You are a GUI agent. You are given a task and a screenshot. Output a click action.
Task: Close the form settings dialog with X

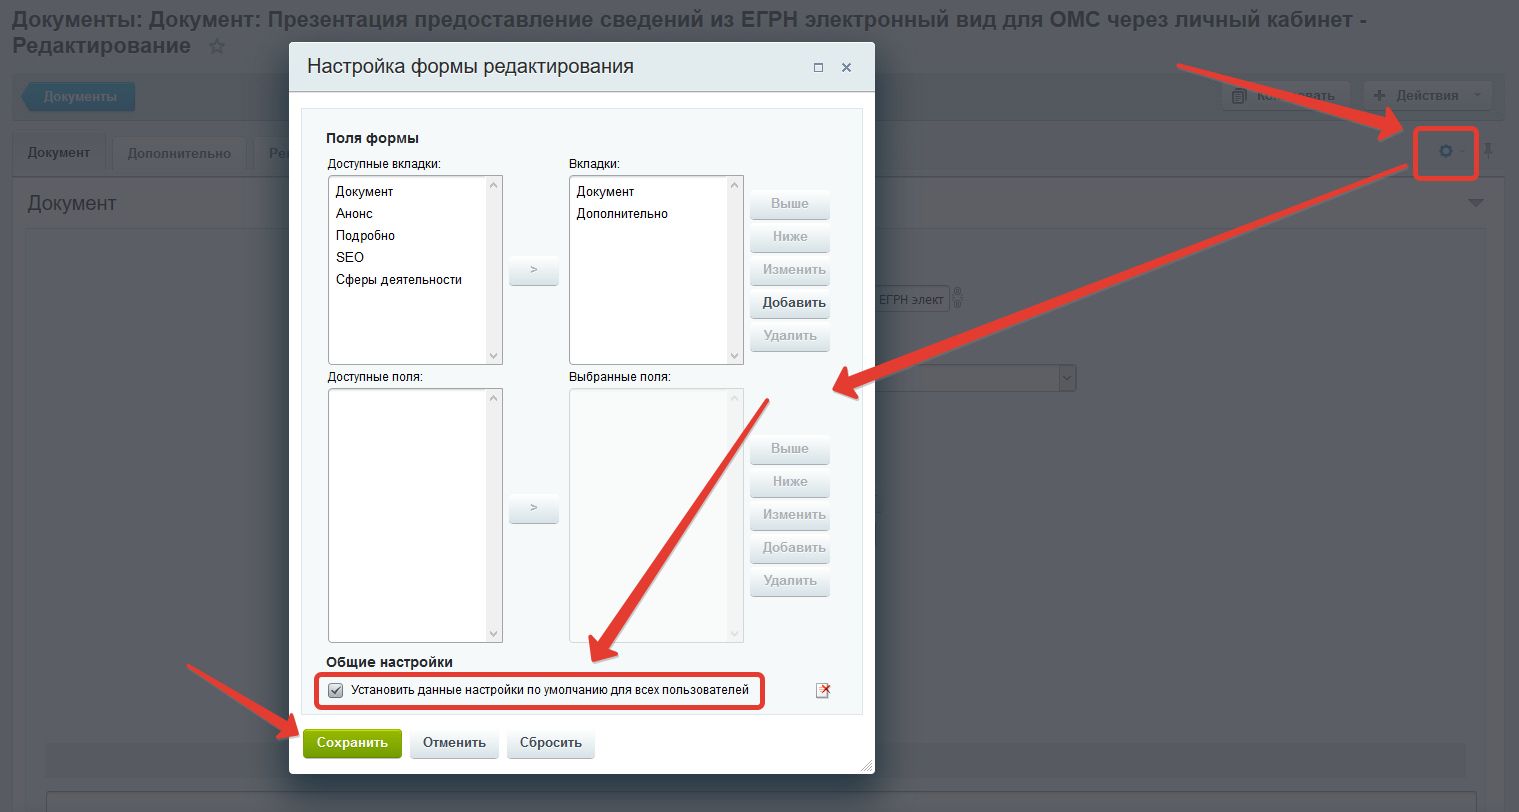tap(846, 68)
